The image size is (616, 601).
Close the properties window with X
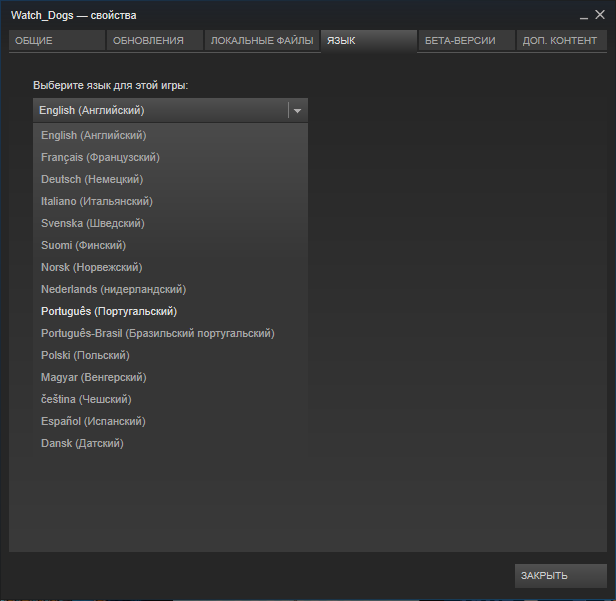click(x=600, y=15)
